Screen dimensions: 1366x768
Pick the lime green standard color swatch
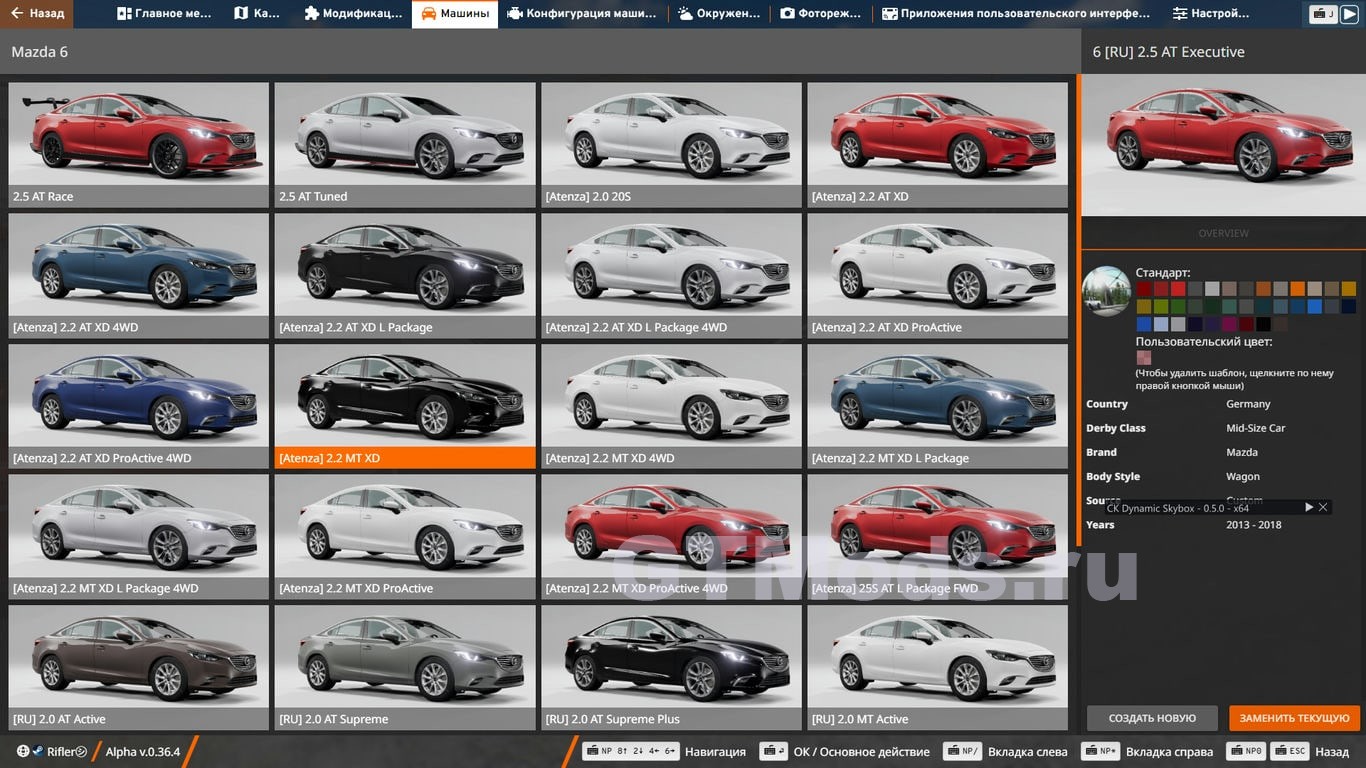(1161, 306)
